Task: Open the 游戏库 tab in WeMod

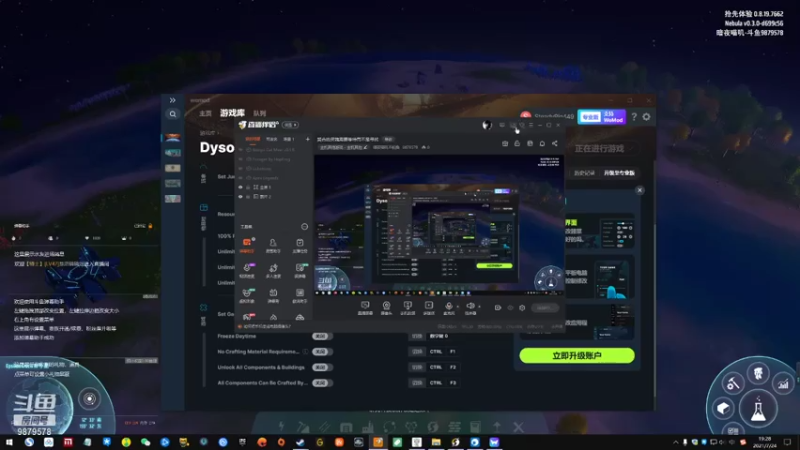Action: 232,113
